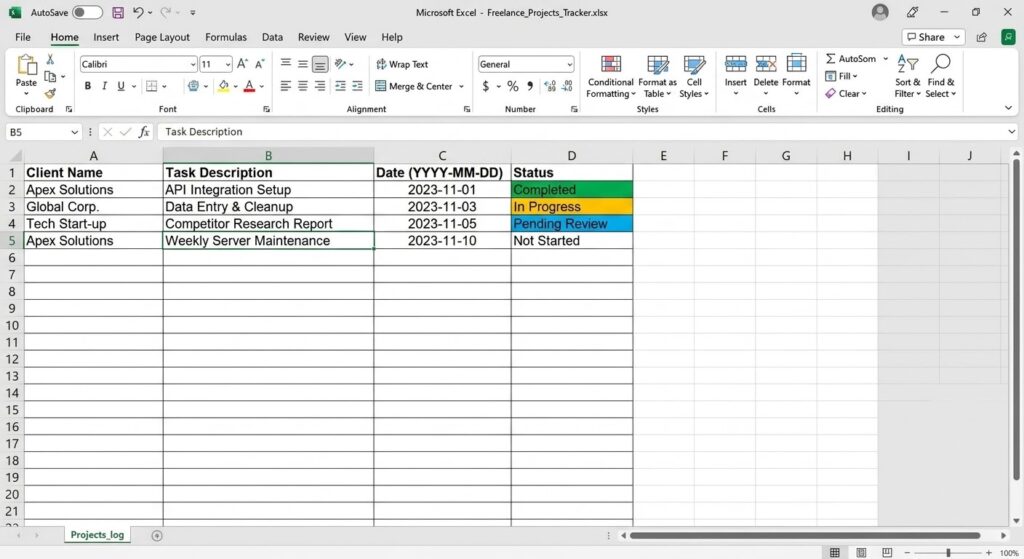Click the Cell Styles icon

[x=694, y=64]
